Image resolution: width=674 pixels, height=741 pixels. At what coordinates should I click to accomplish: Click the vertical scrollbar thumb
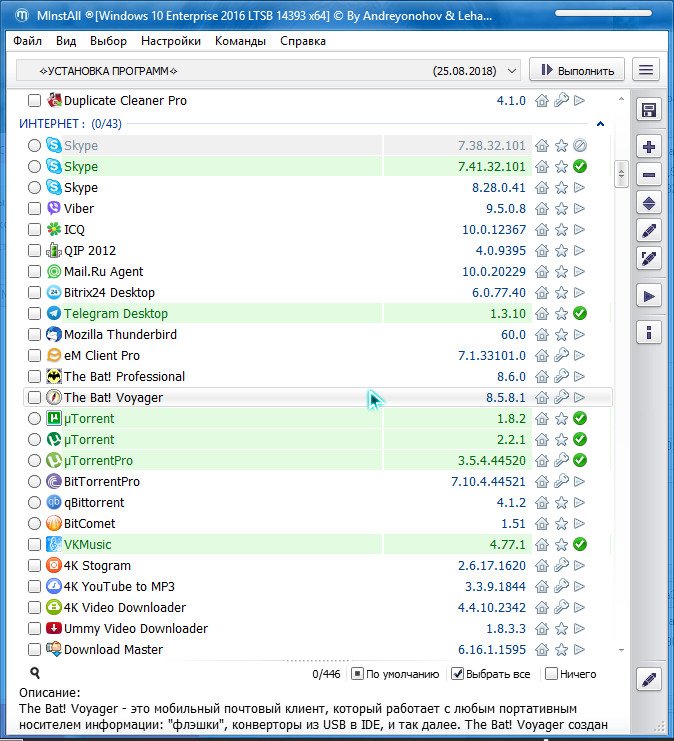[x=621, y=174]
